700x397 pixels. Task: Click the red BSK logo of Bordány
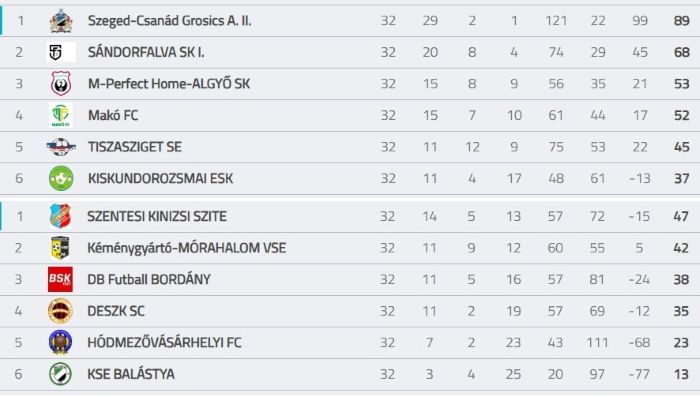coord(60,280)
